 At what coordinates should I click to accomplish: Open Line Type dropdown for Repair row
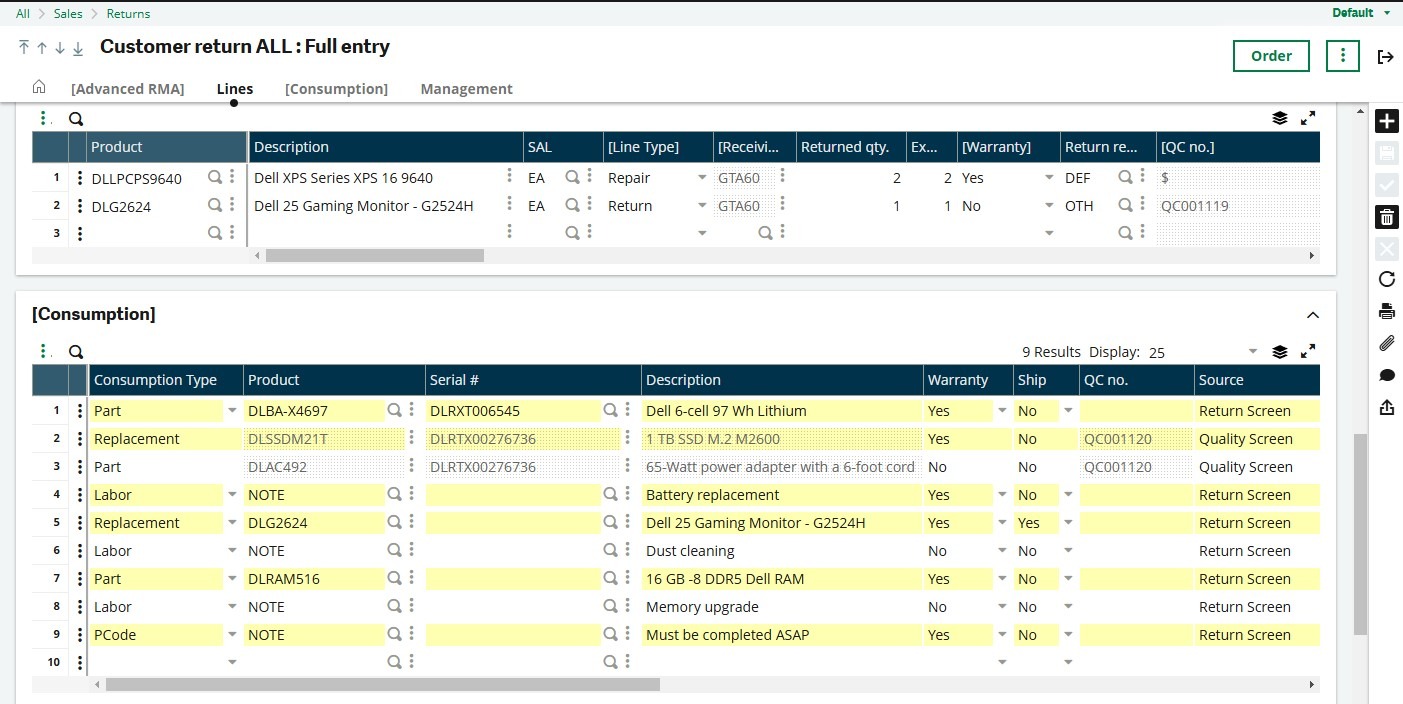pos(702,178)
